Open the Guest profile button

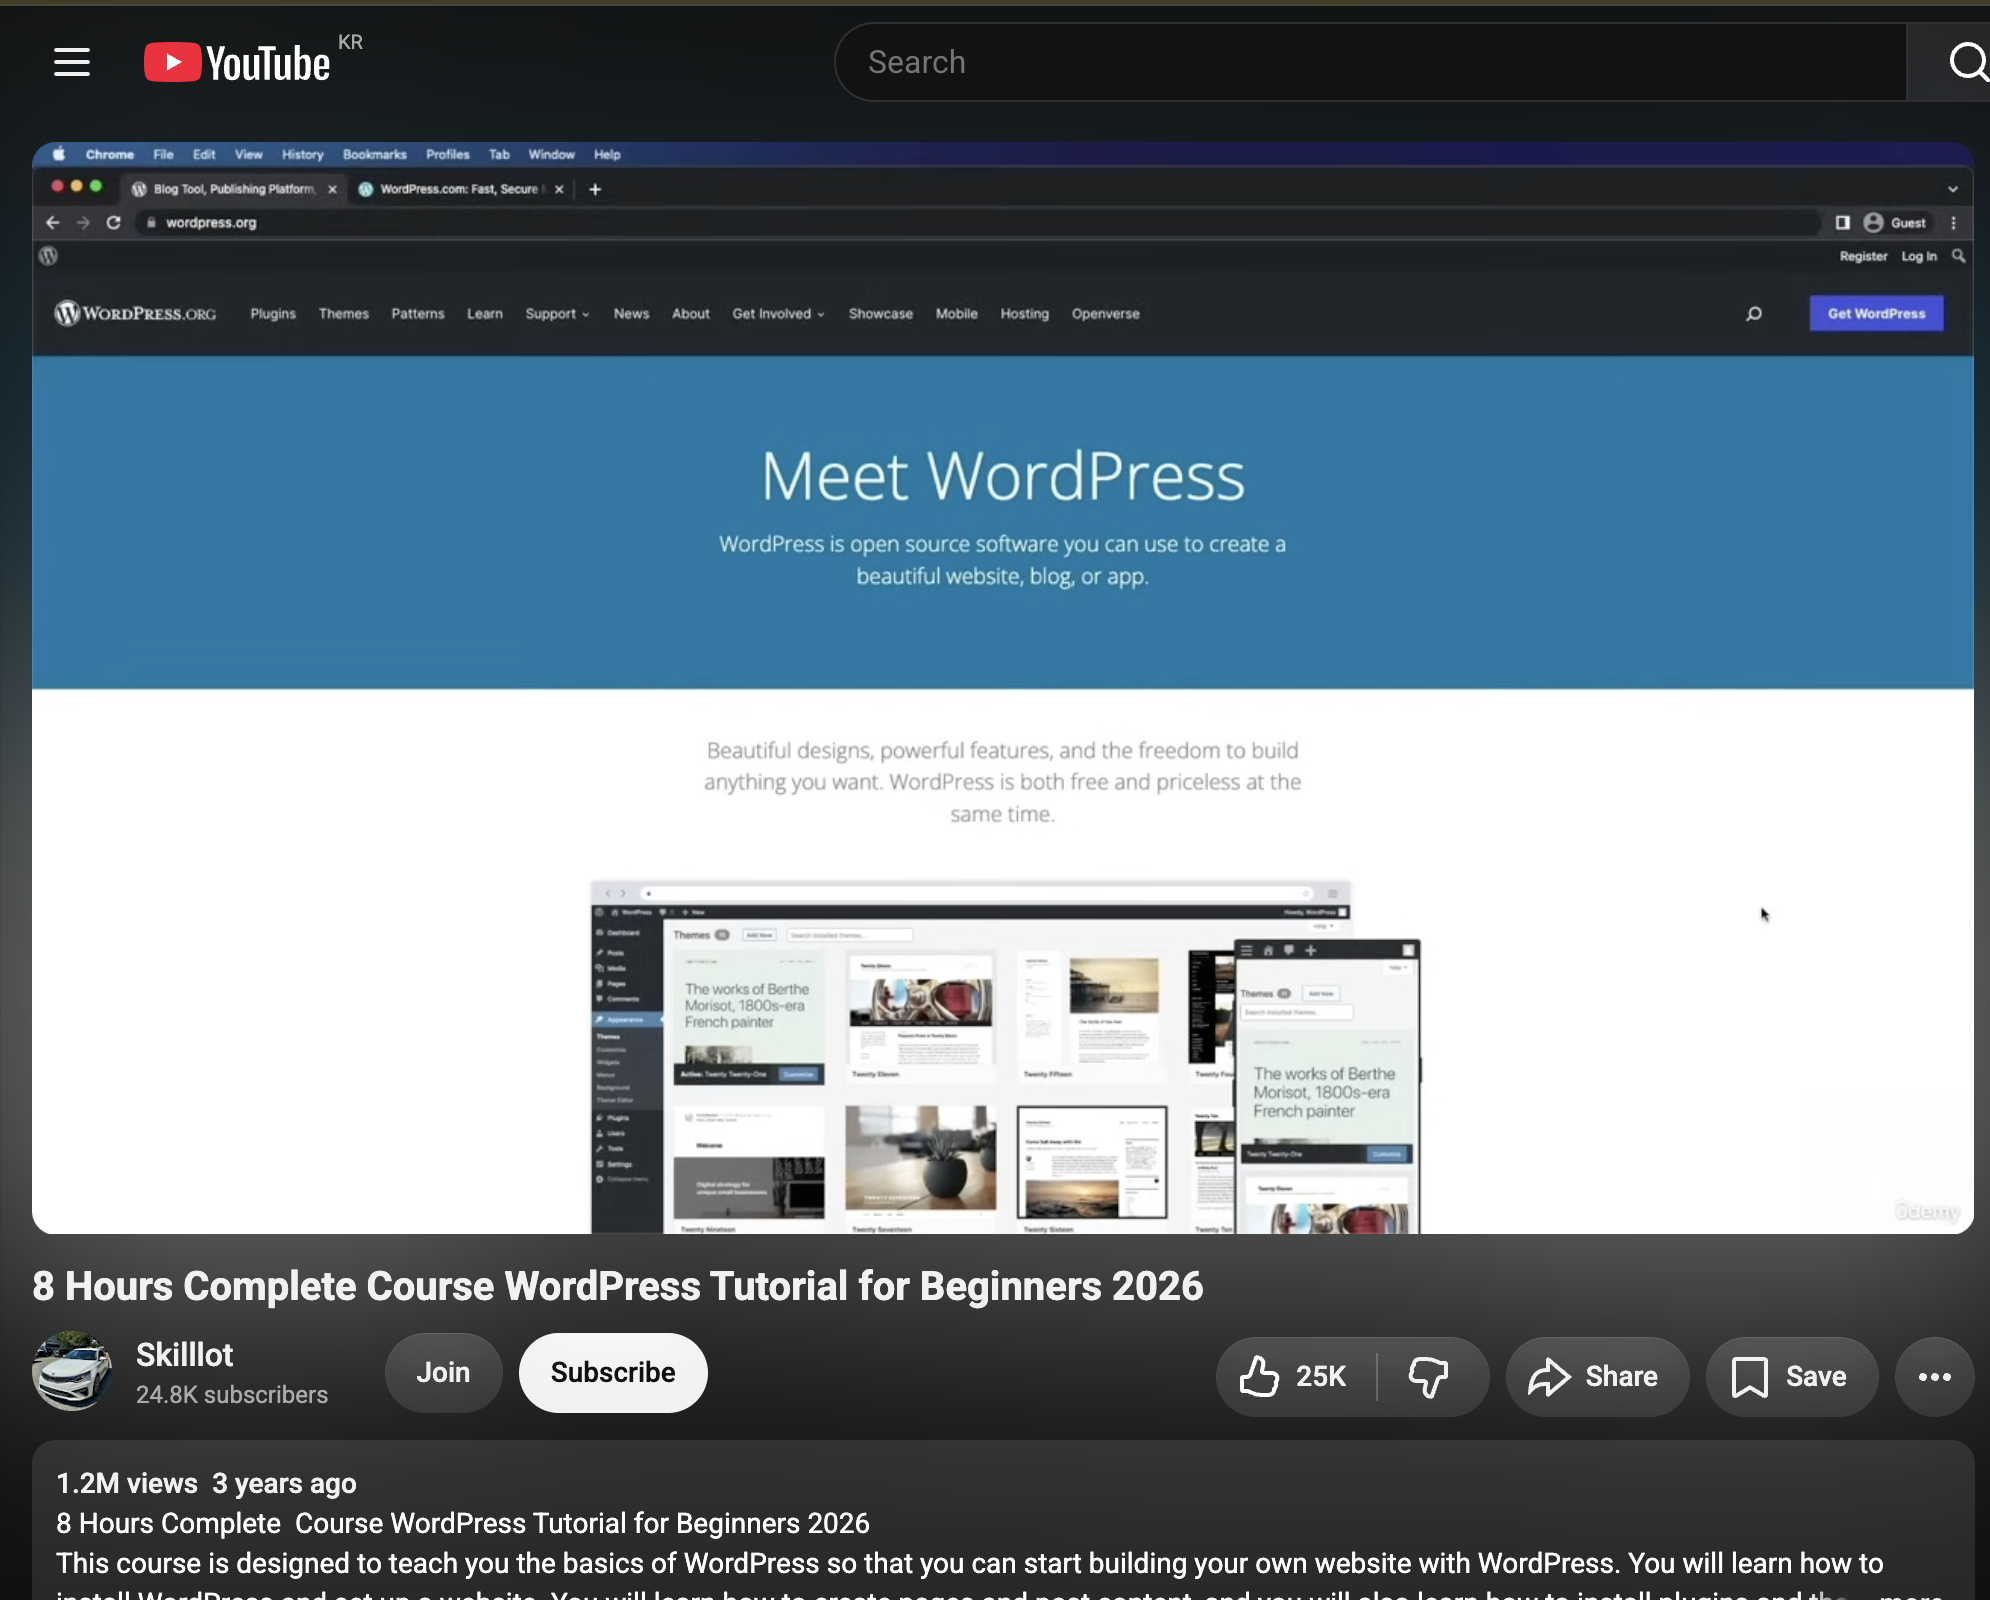point(1895,223)
